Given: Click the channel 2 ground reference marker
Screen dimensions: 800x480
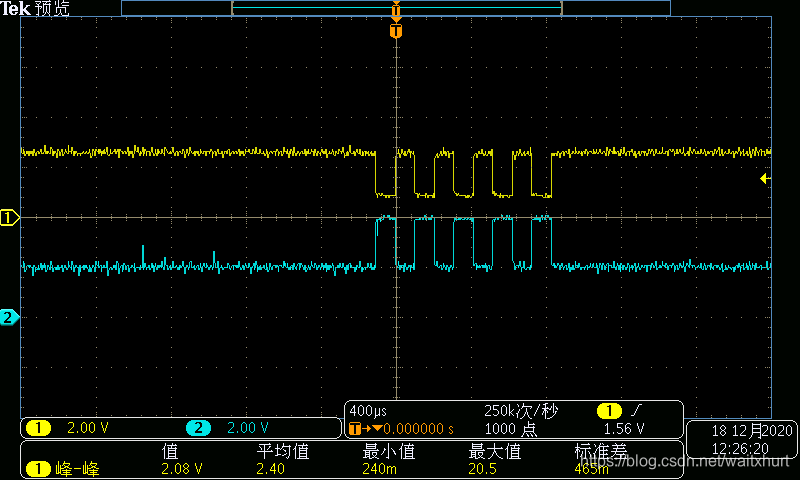Looking at the screenshot, I should coord(9,317).
